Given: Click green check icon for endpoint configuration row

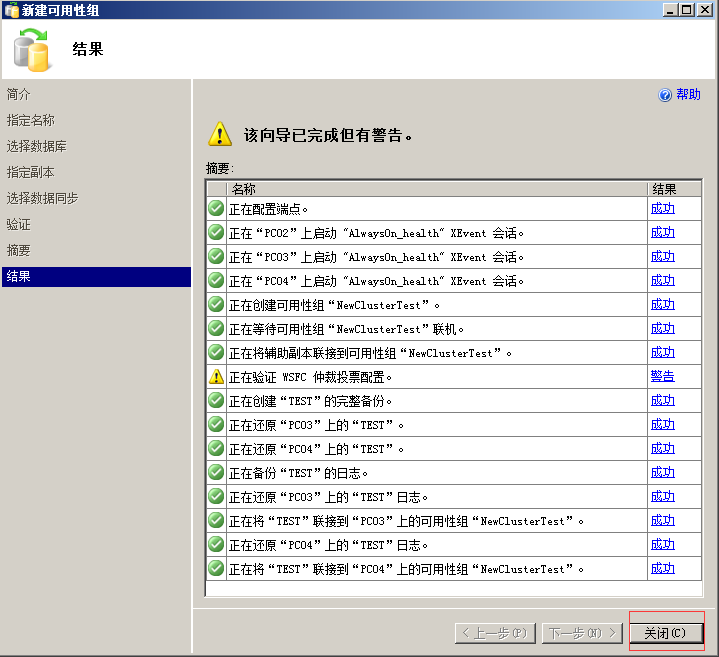Looking at the screenshot, I should [x=216, y=209].
